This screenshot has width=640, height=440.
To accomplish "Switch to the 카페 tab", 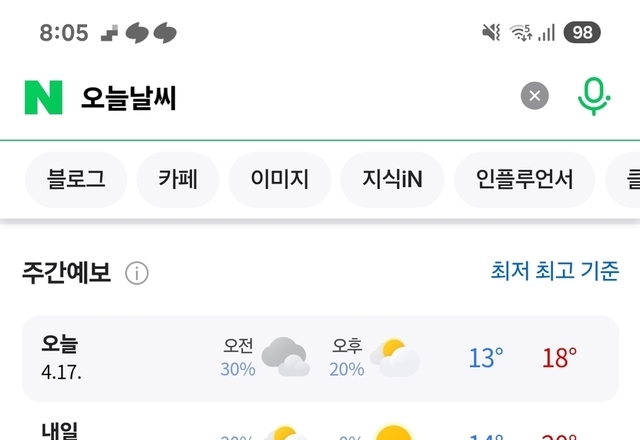I will pos(178,180).
